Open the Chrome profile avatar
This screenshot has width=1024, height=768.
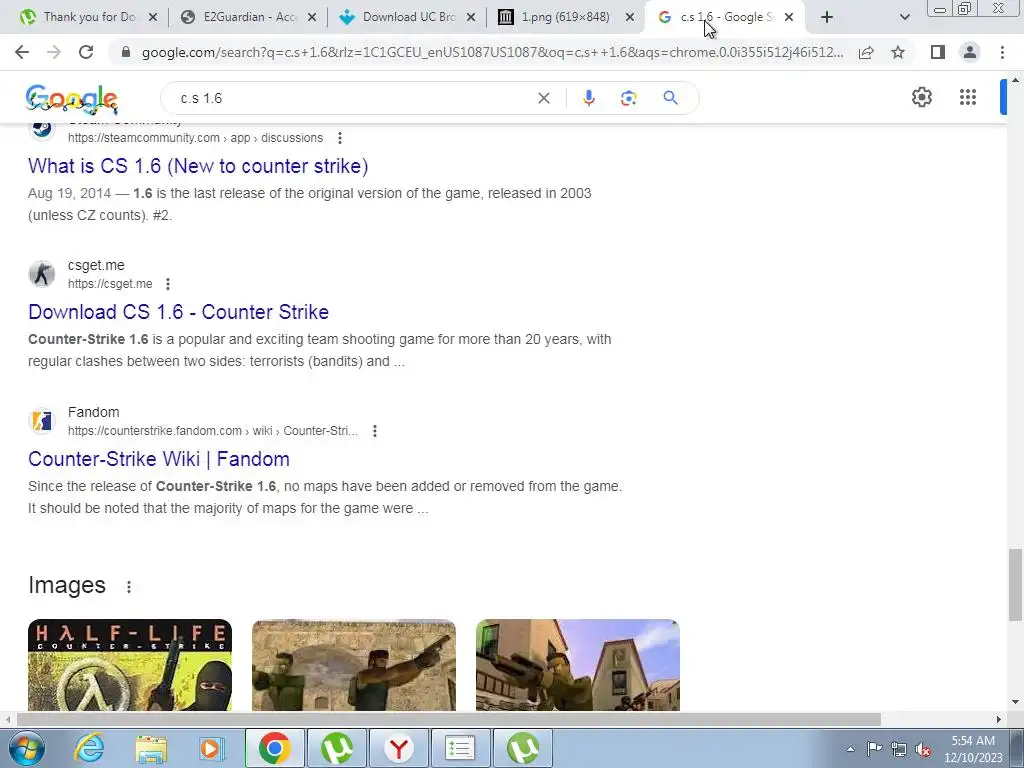pos(970,52)
